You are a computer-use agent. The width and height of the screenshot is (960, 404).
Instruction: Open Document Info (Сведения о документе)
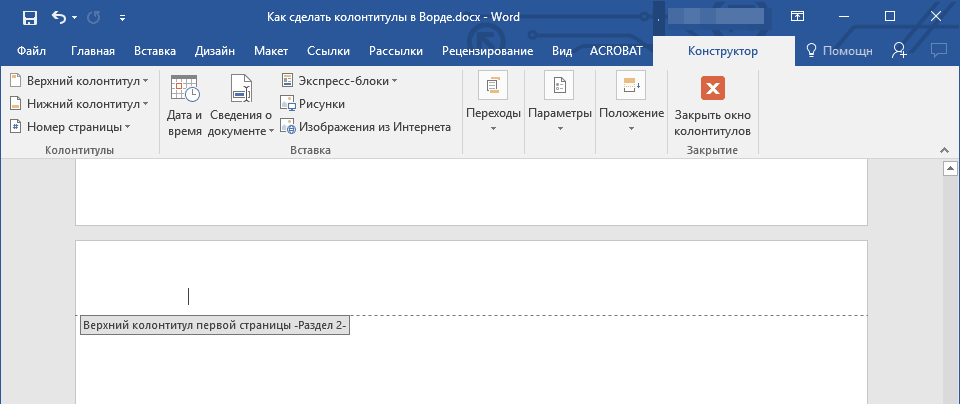click(241, 107)
